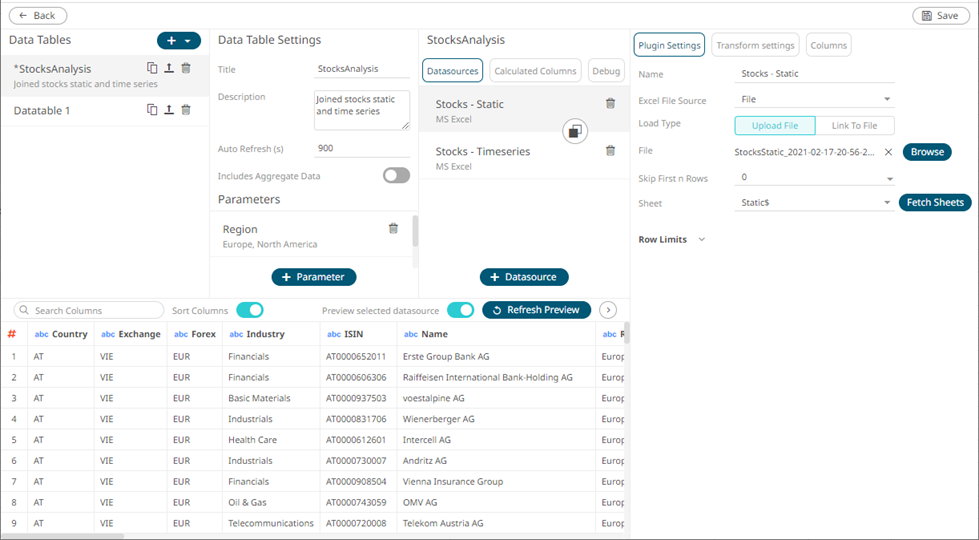This screenshot has width=979, height=540.
Task: Delete Datatable 1 with trash icon
Action: click(186, 110)
